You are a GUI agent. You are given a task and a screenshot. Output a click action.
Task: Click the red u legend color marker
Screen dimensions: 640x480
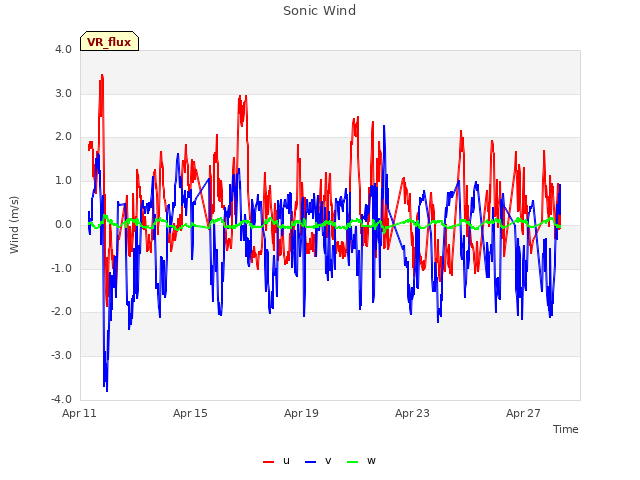pos(268,462)
